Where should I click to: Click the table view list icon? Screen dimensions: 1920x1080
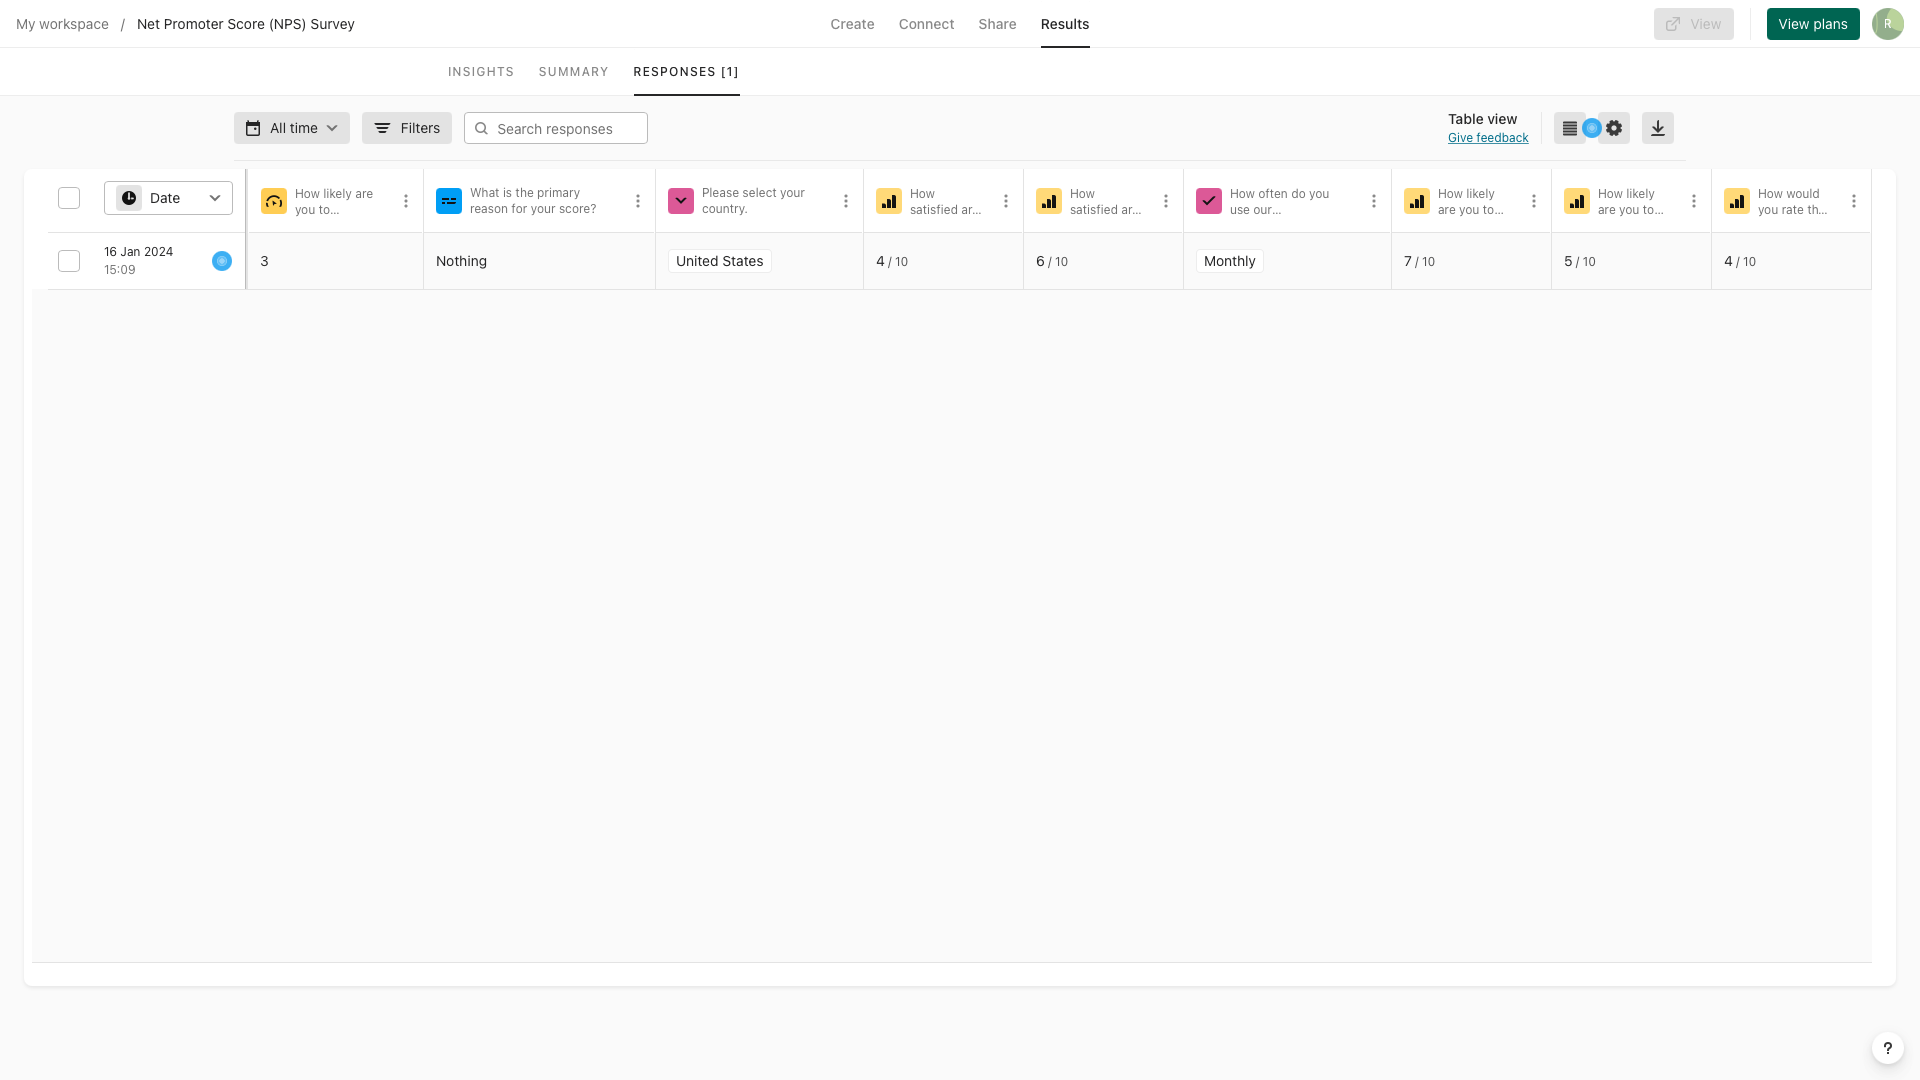click(1569, 128)
